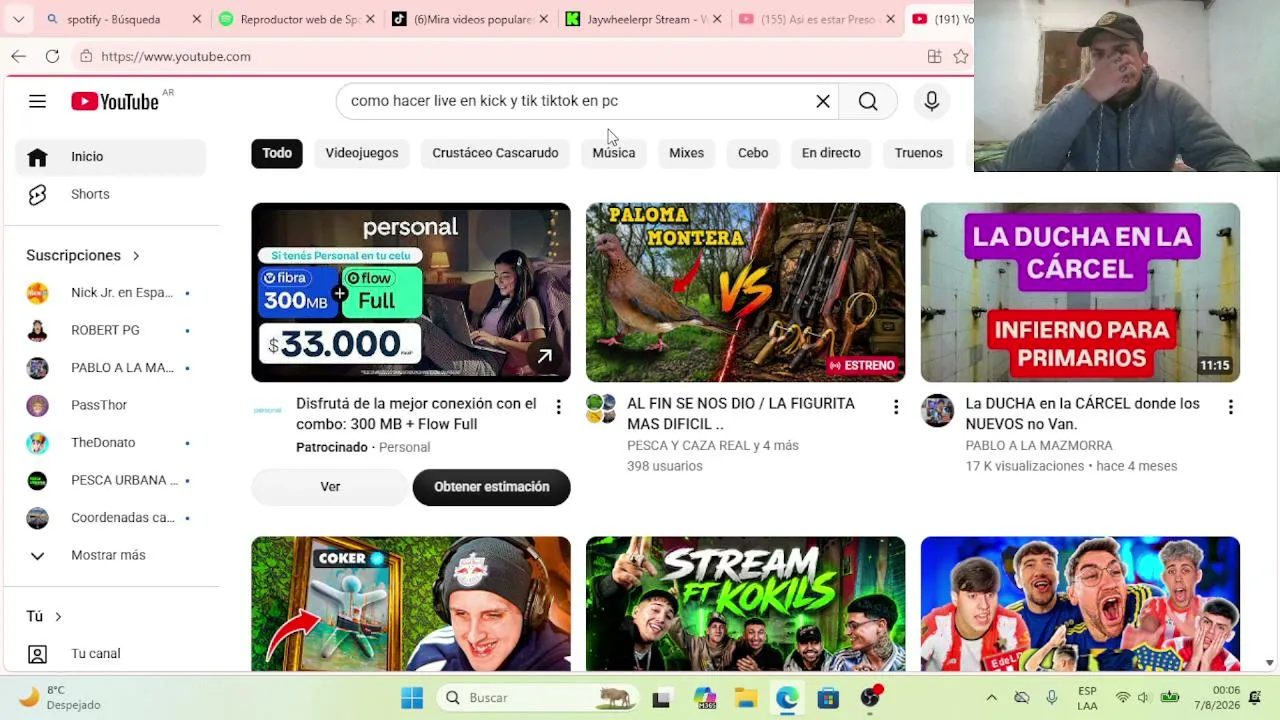
Task: Open File Explorer from the taskbar
Action: point(746,698)
